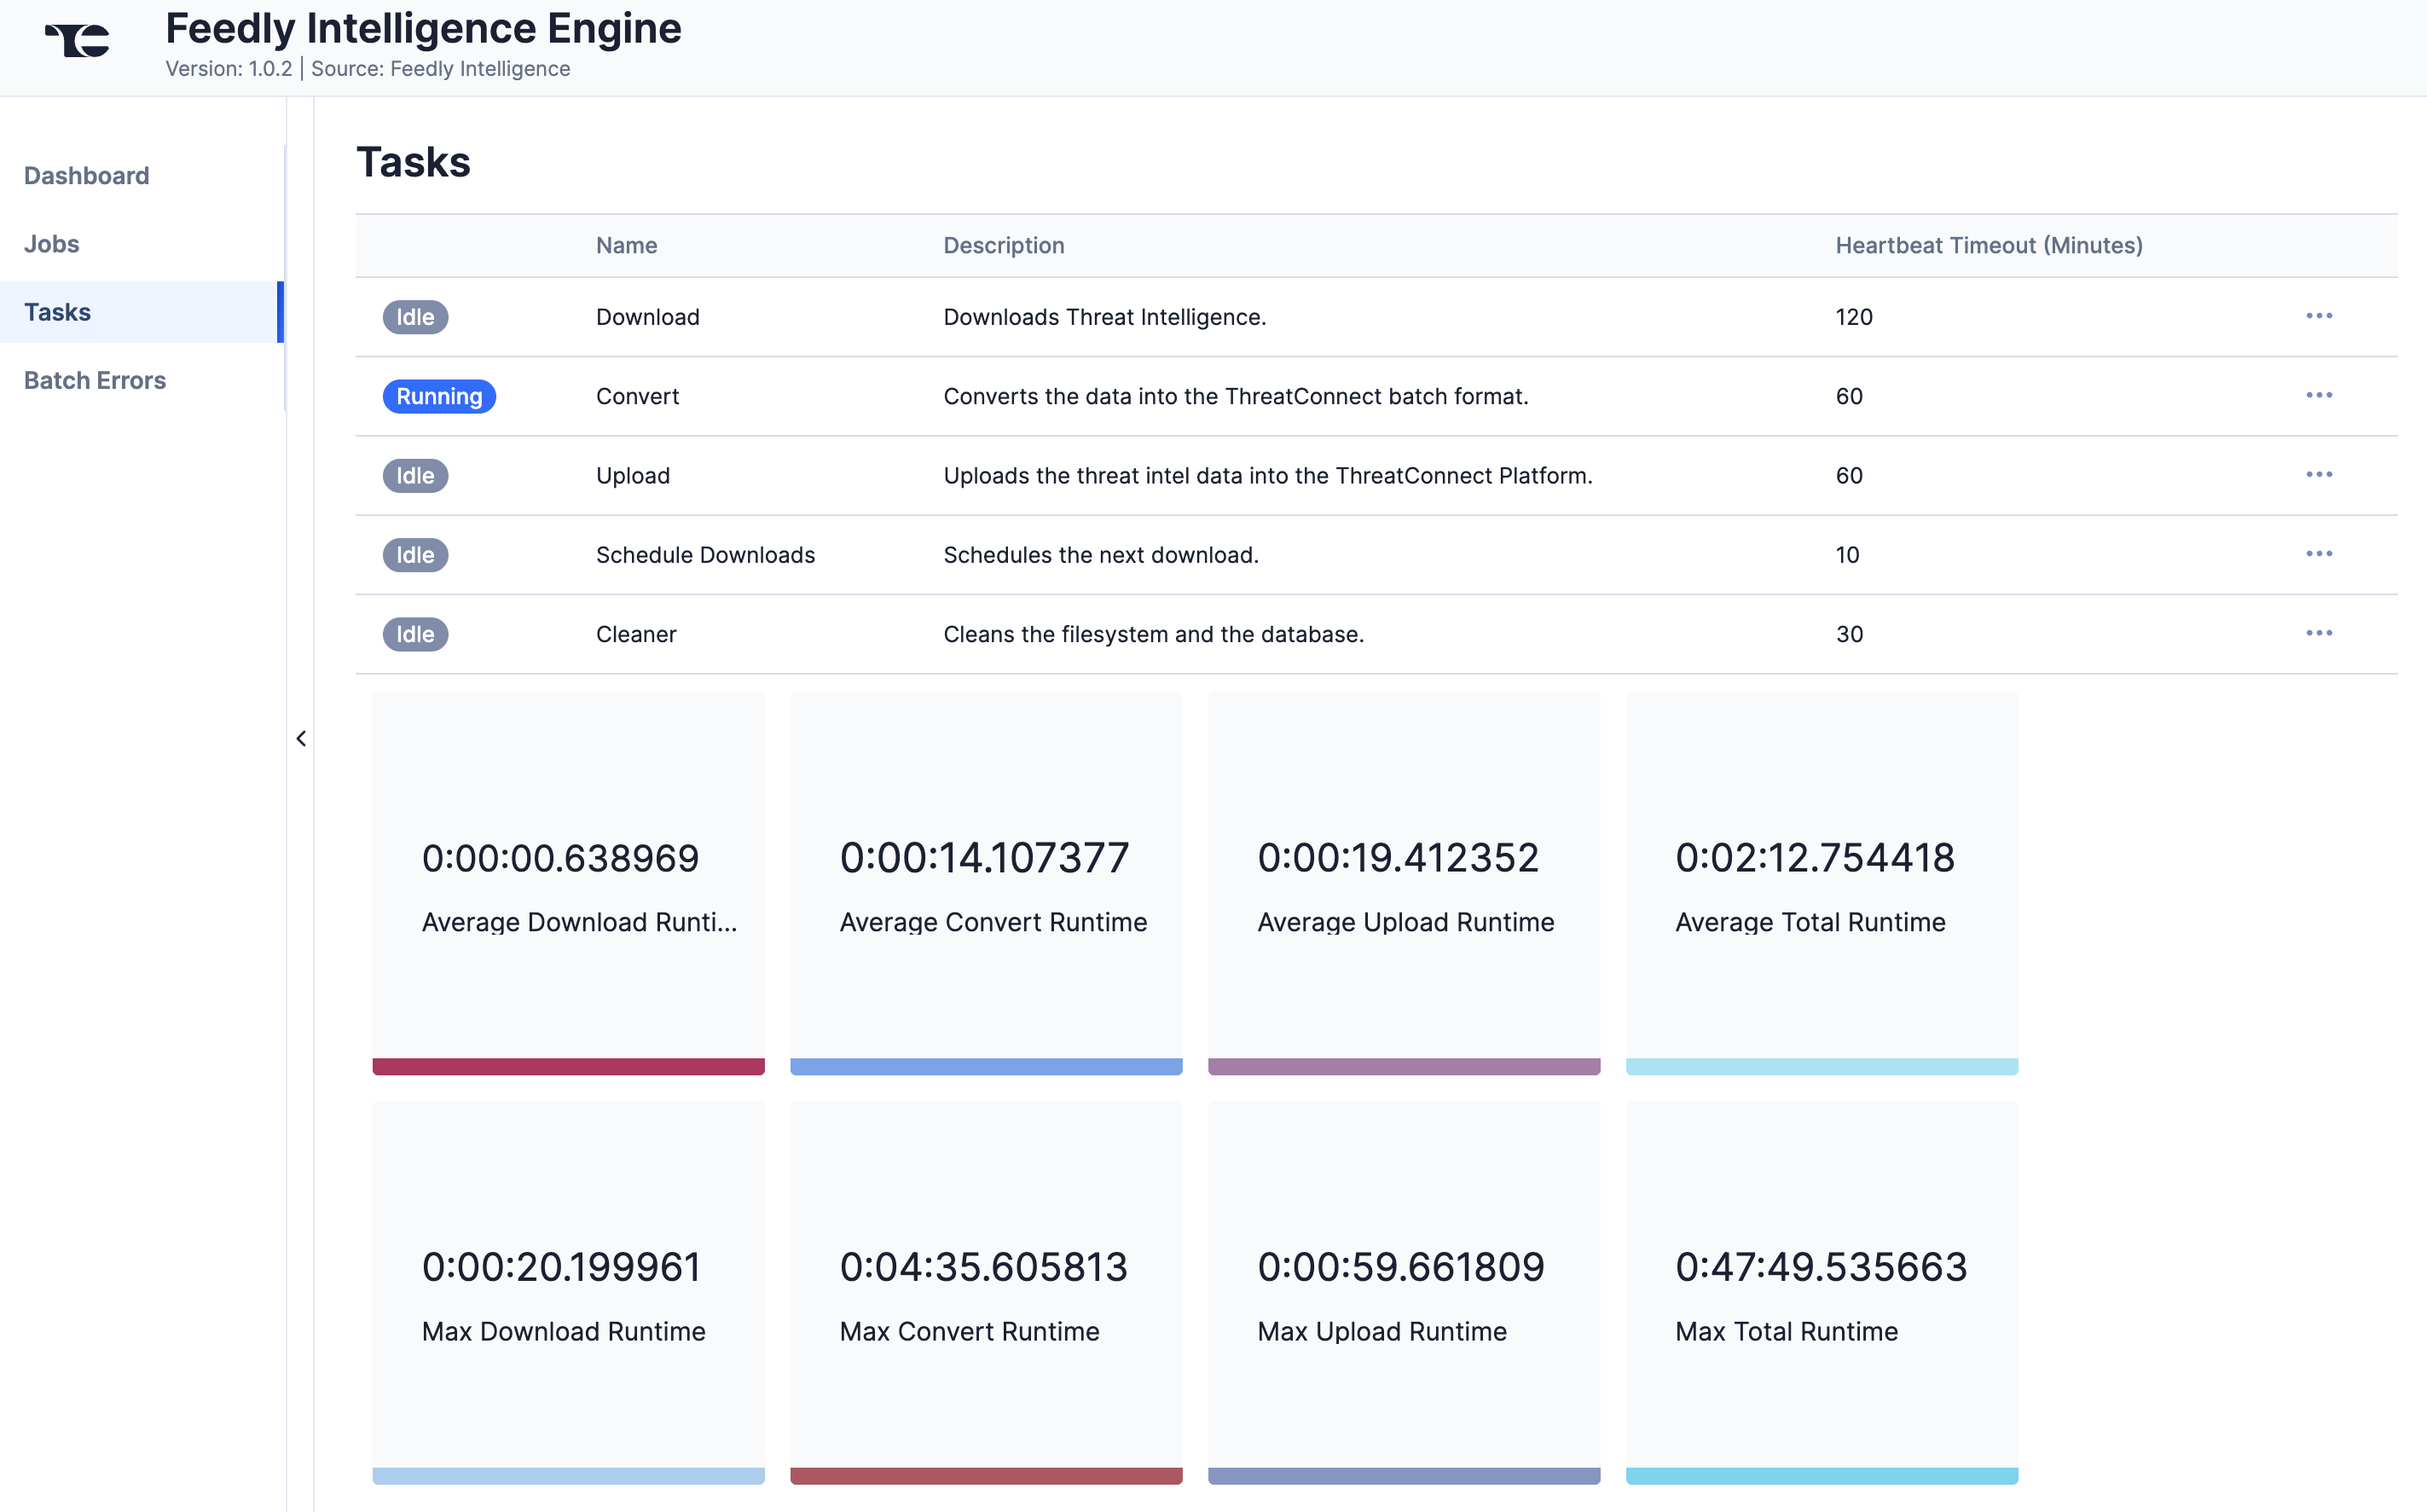Open the actions menu for the Download task
This screenshot has width=2427, height=1512.
pos(2320,316)
